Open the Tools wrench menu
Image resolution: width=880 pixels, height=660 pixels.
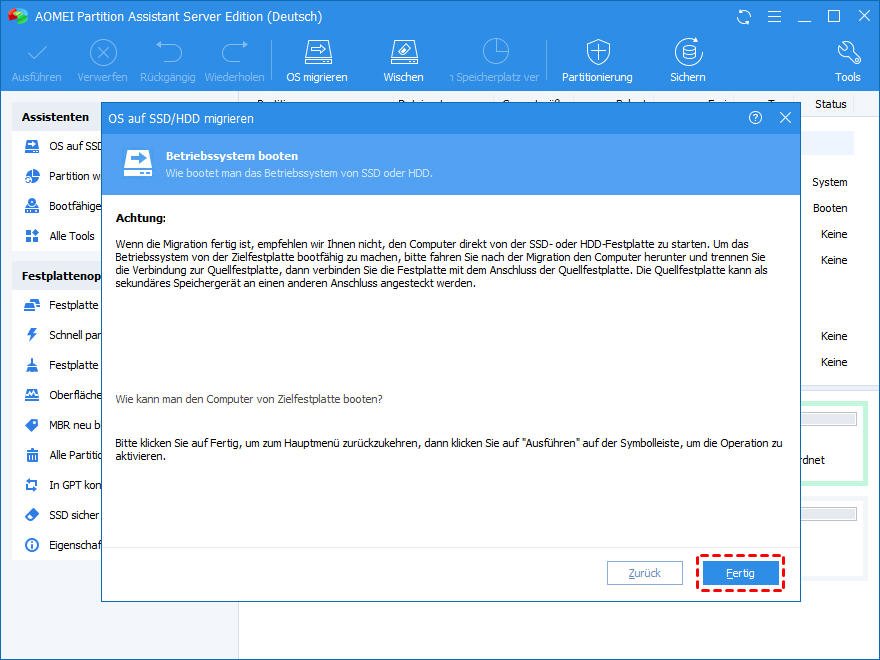click(x=847, y=61)
